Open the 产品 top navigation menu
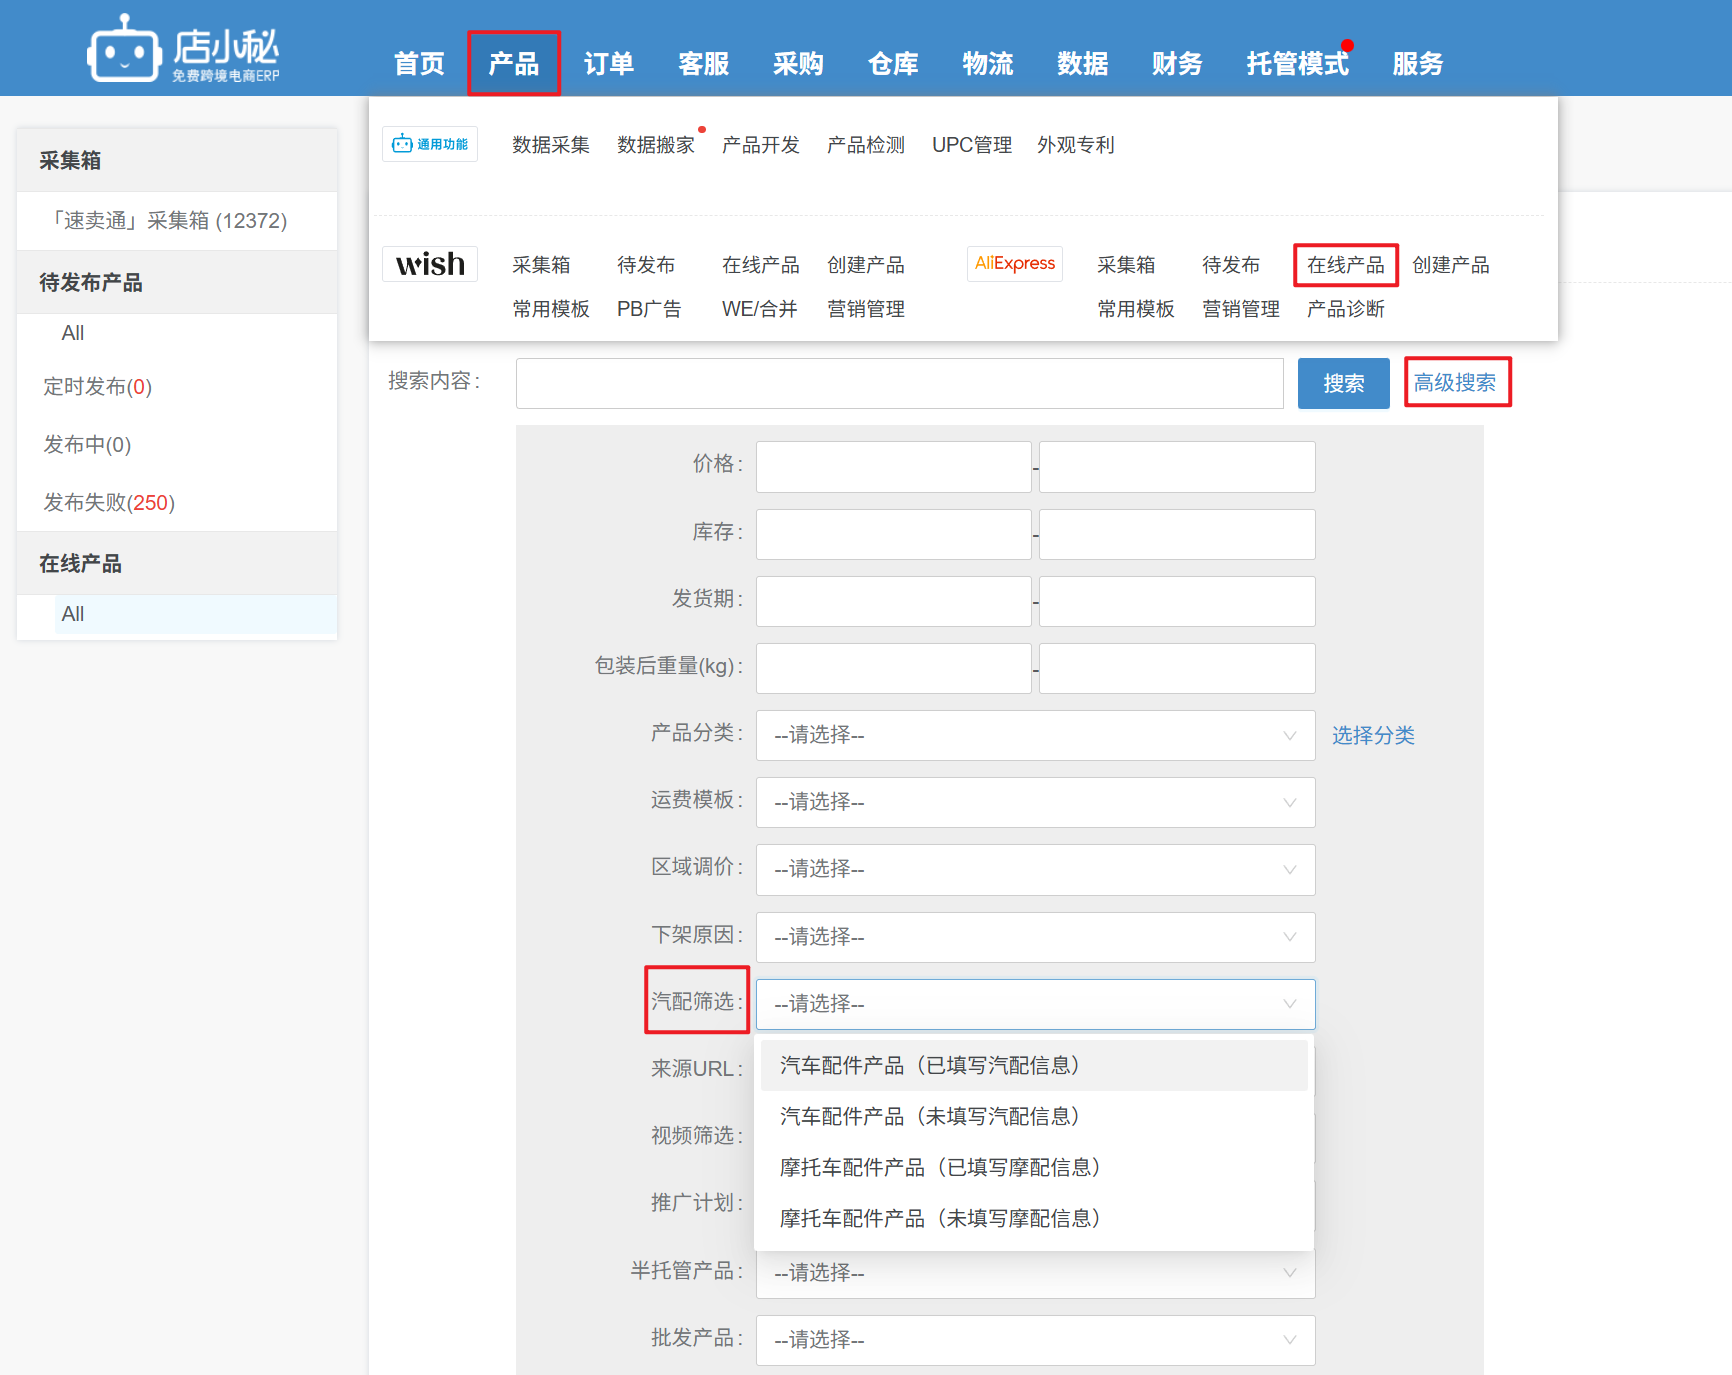The height and width of the screenshot is (1375, 1732). (x=514, y=64)
